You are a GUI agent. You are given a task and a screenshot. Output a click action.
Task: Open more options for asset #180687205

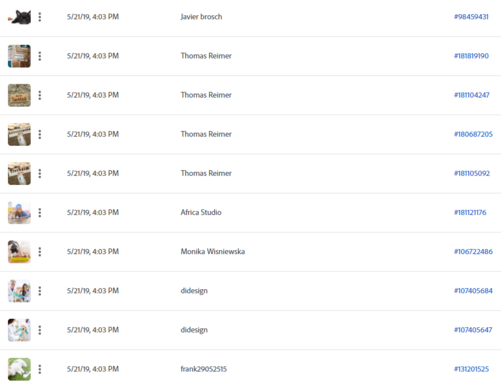click(40, 134)
